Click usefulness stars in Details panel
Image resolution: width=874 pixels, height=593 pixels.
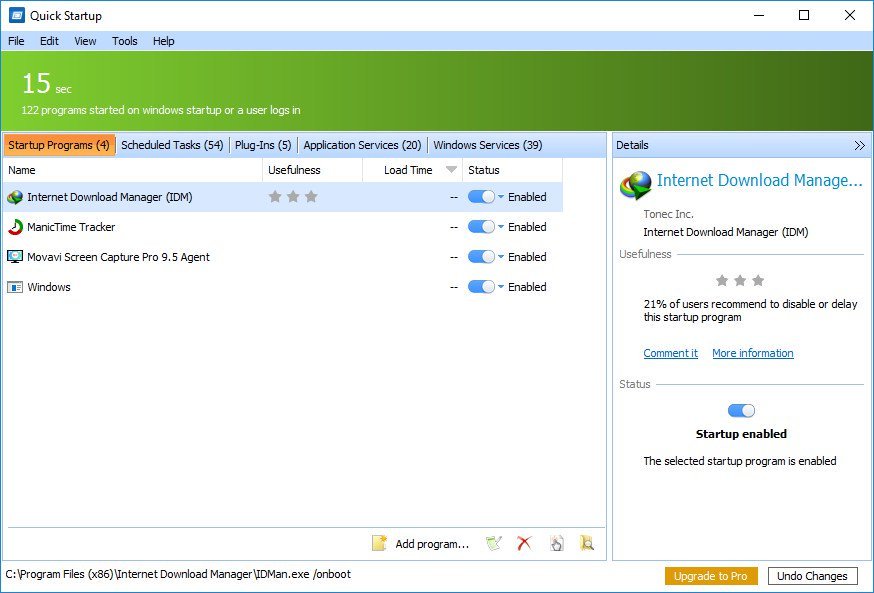tap(740, 280)
